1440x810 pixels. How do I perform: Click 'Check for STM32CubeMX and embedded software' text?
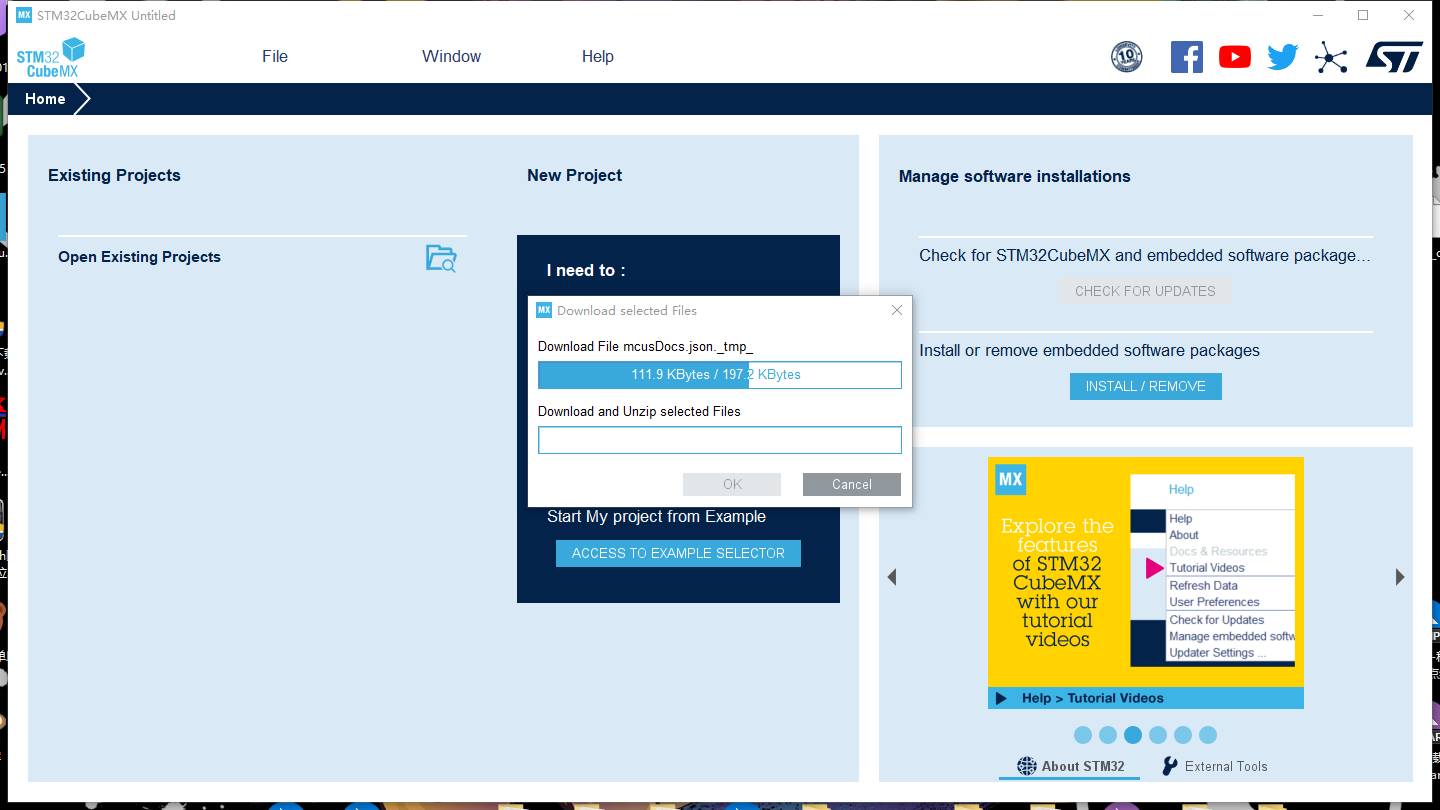1145,255
